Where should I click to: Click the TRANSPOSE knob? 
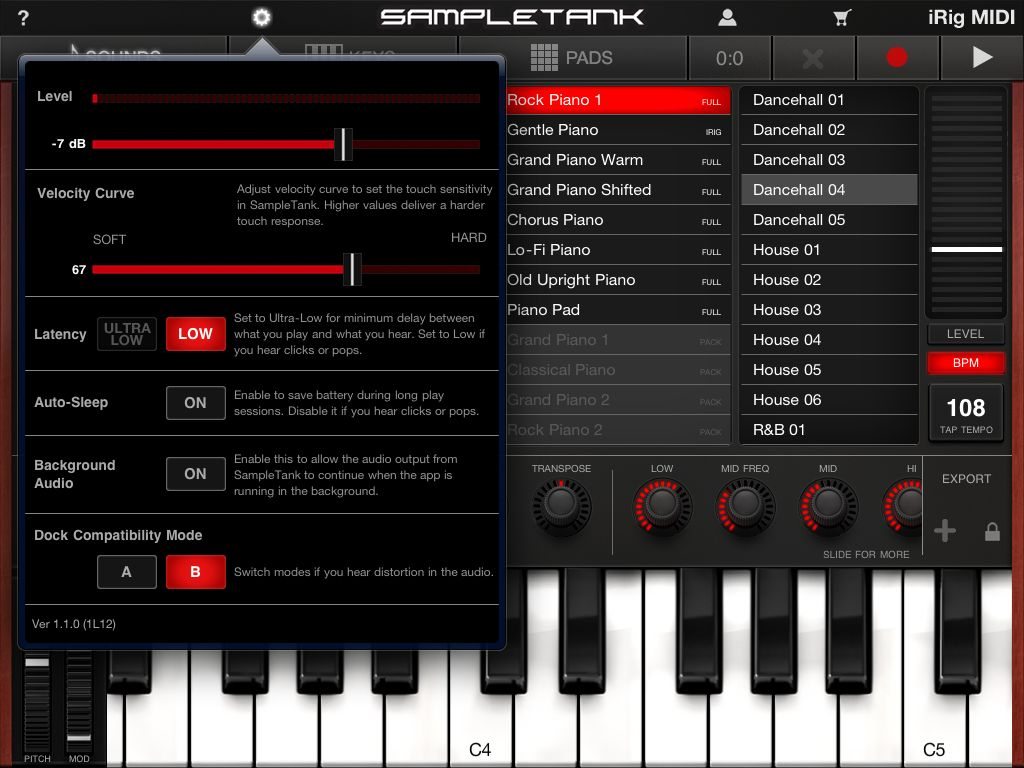point(562,507)
